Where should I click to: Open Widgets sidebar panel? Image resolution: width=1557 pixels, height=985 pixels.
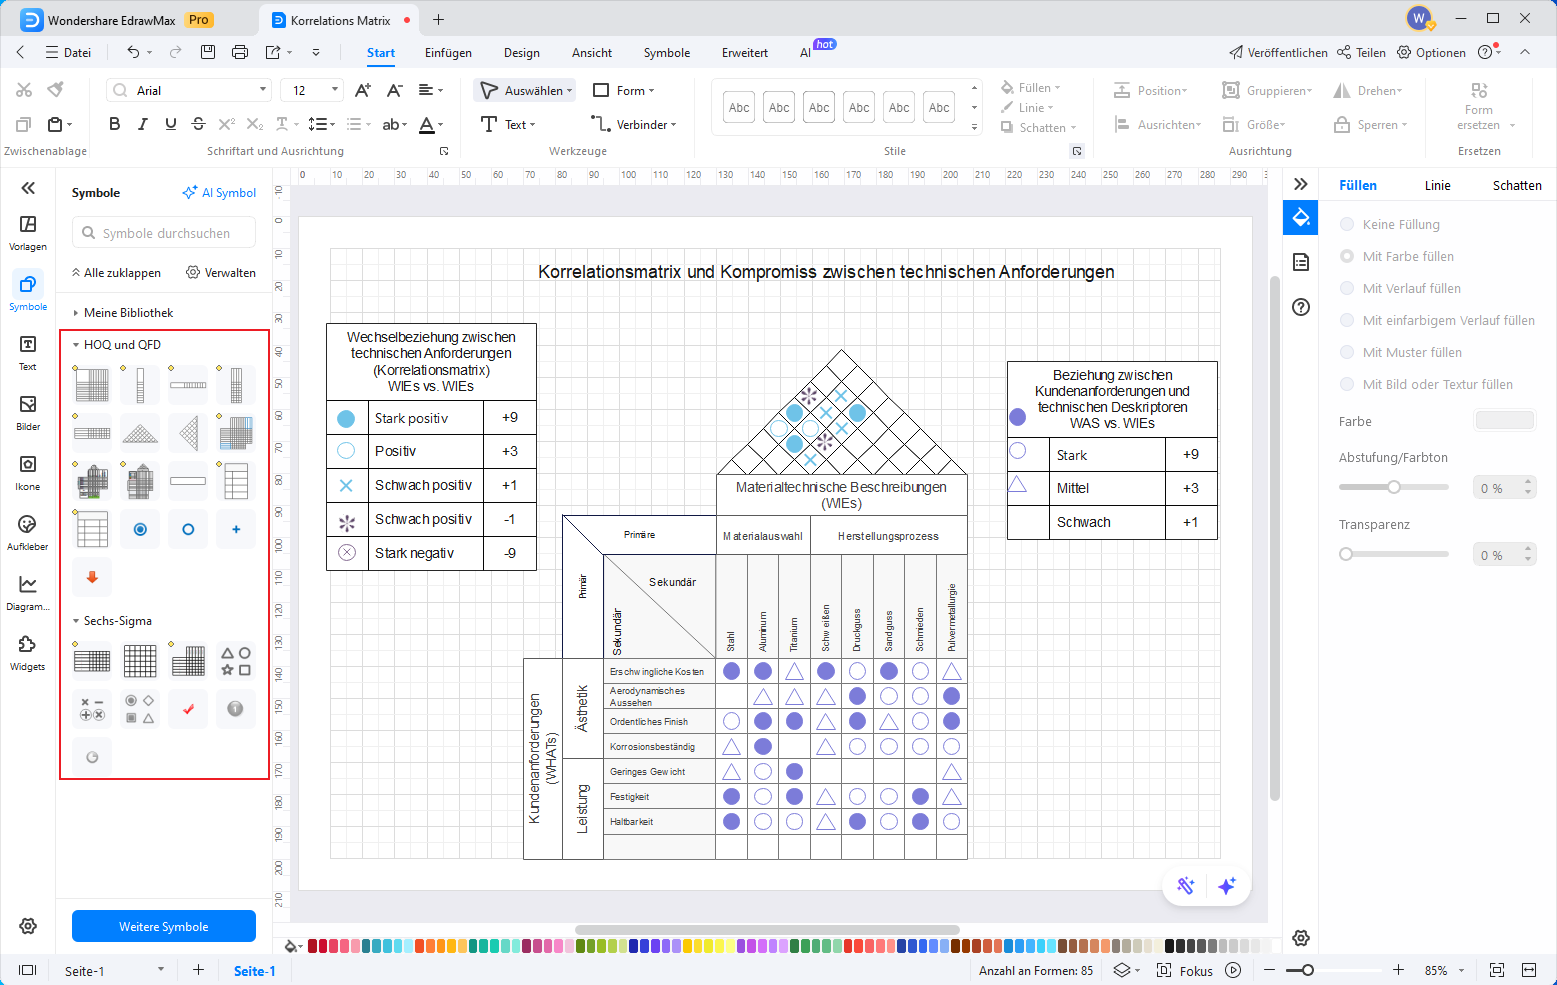(x=28, y=652)
